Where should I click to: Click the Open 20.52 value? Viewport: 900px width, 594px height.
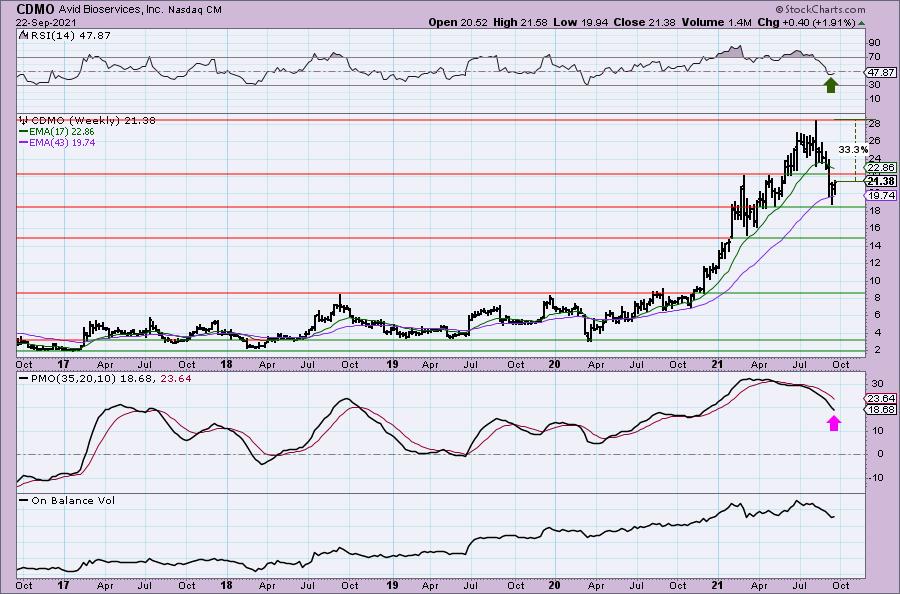coord(458,22)
